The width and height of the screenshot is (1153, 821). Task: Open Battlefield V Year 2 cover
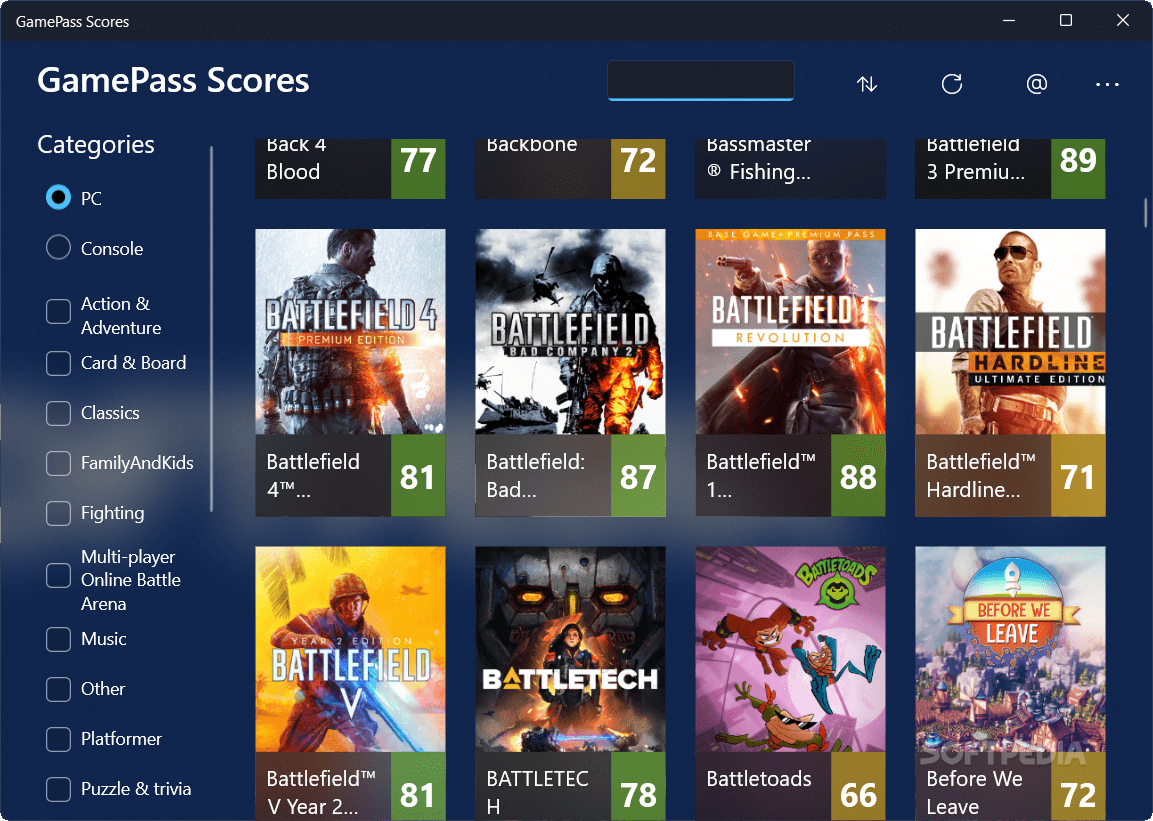click(350, 649)
